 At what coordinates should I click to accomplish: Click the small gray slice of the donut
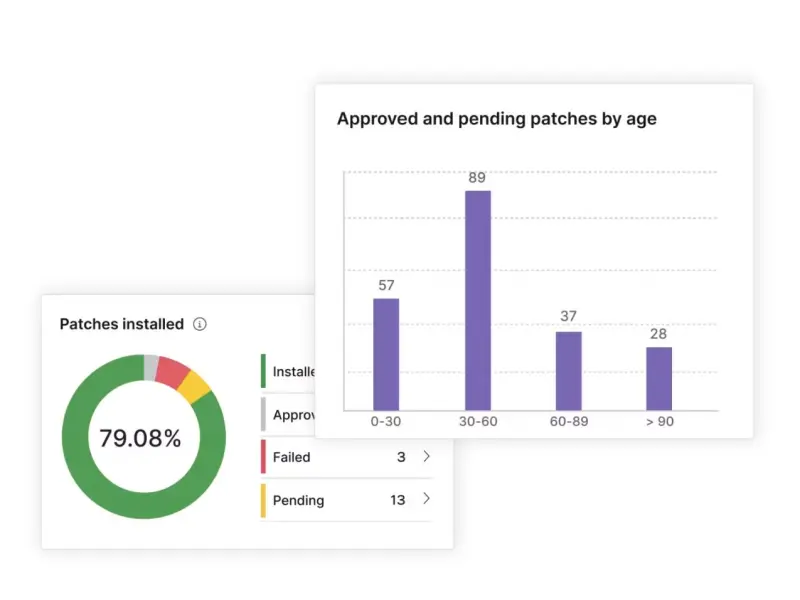click(150, 366)
